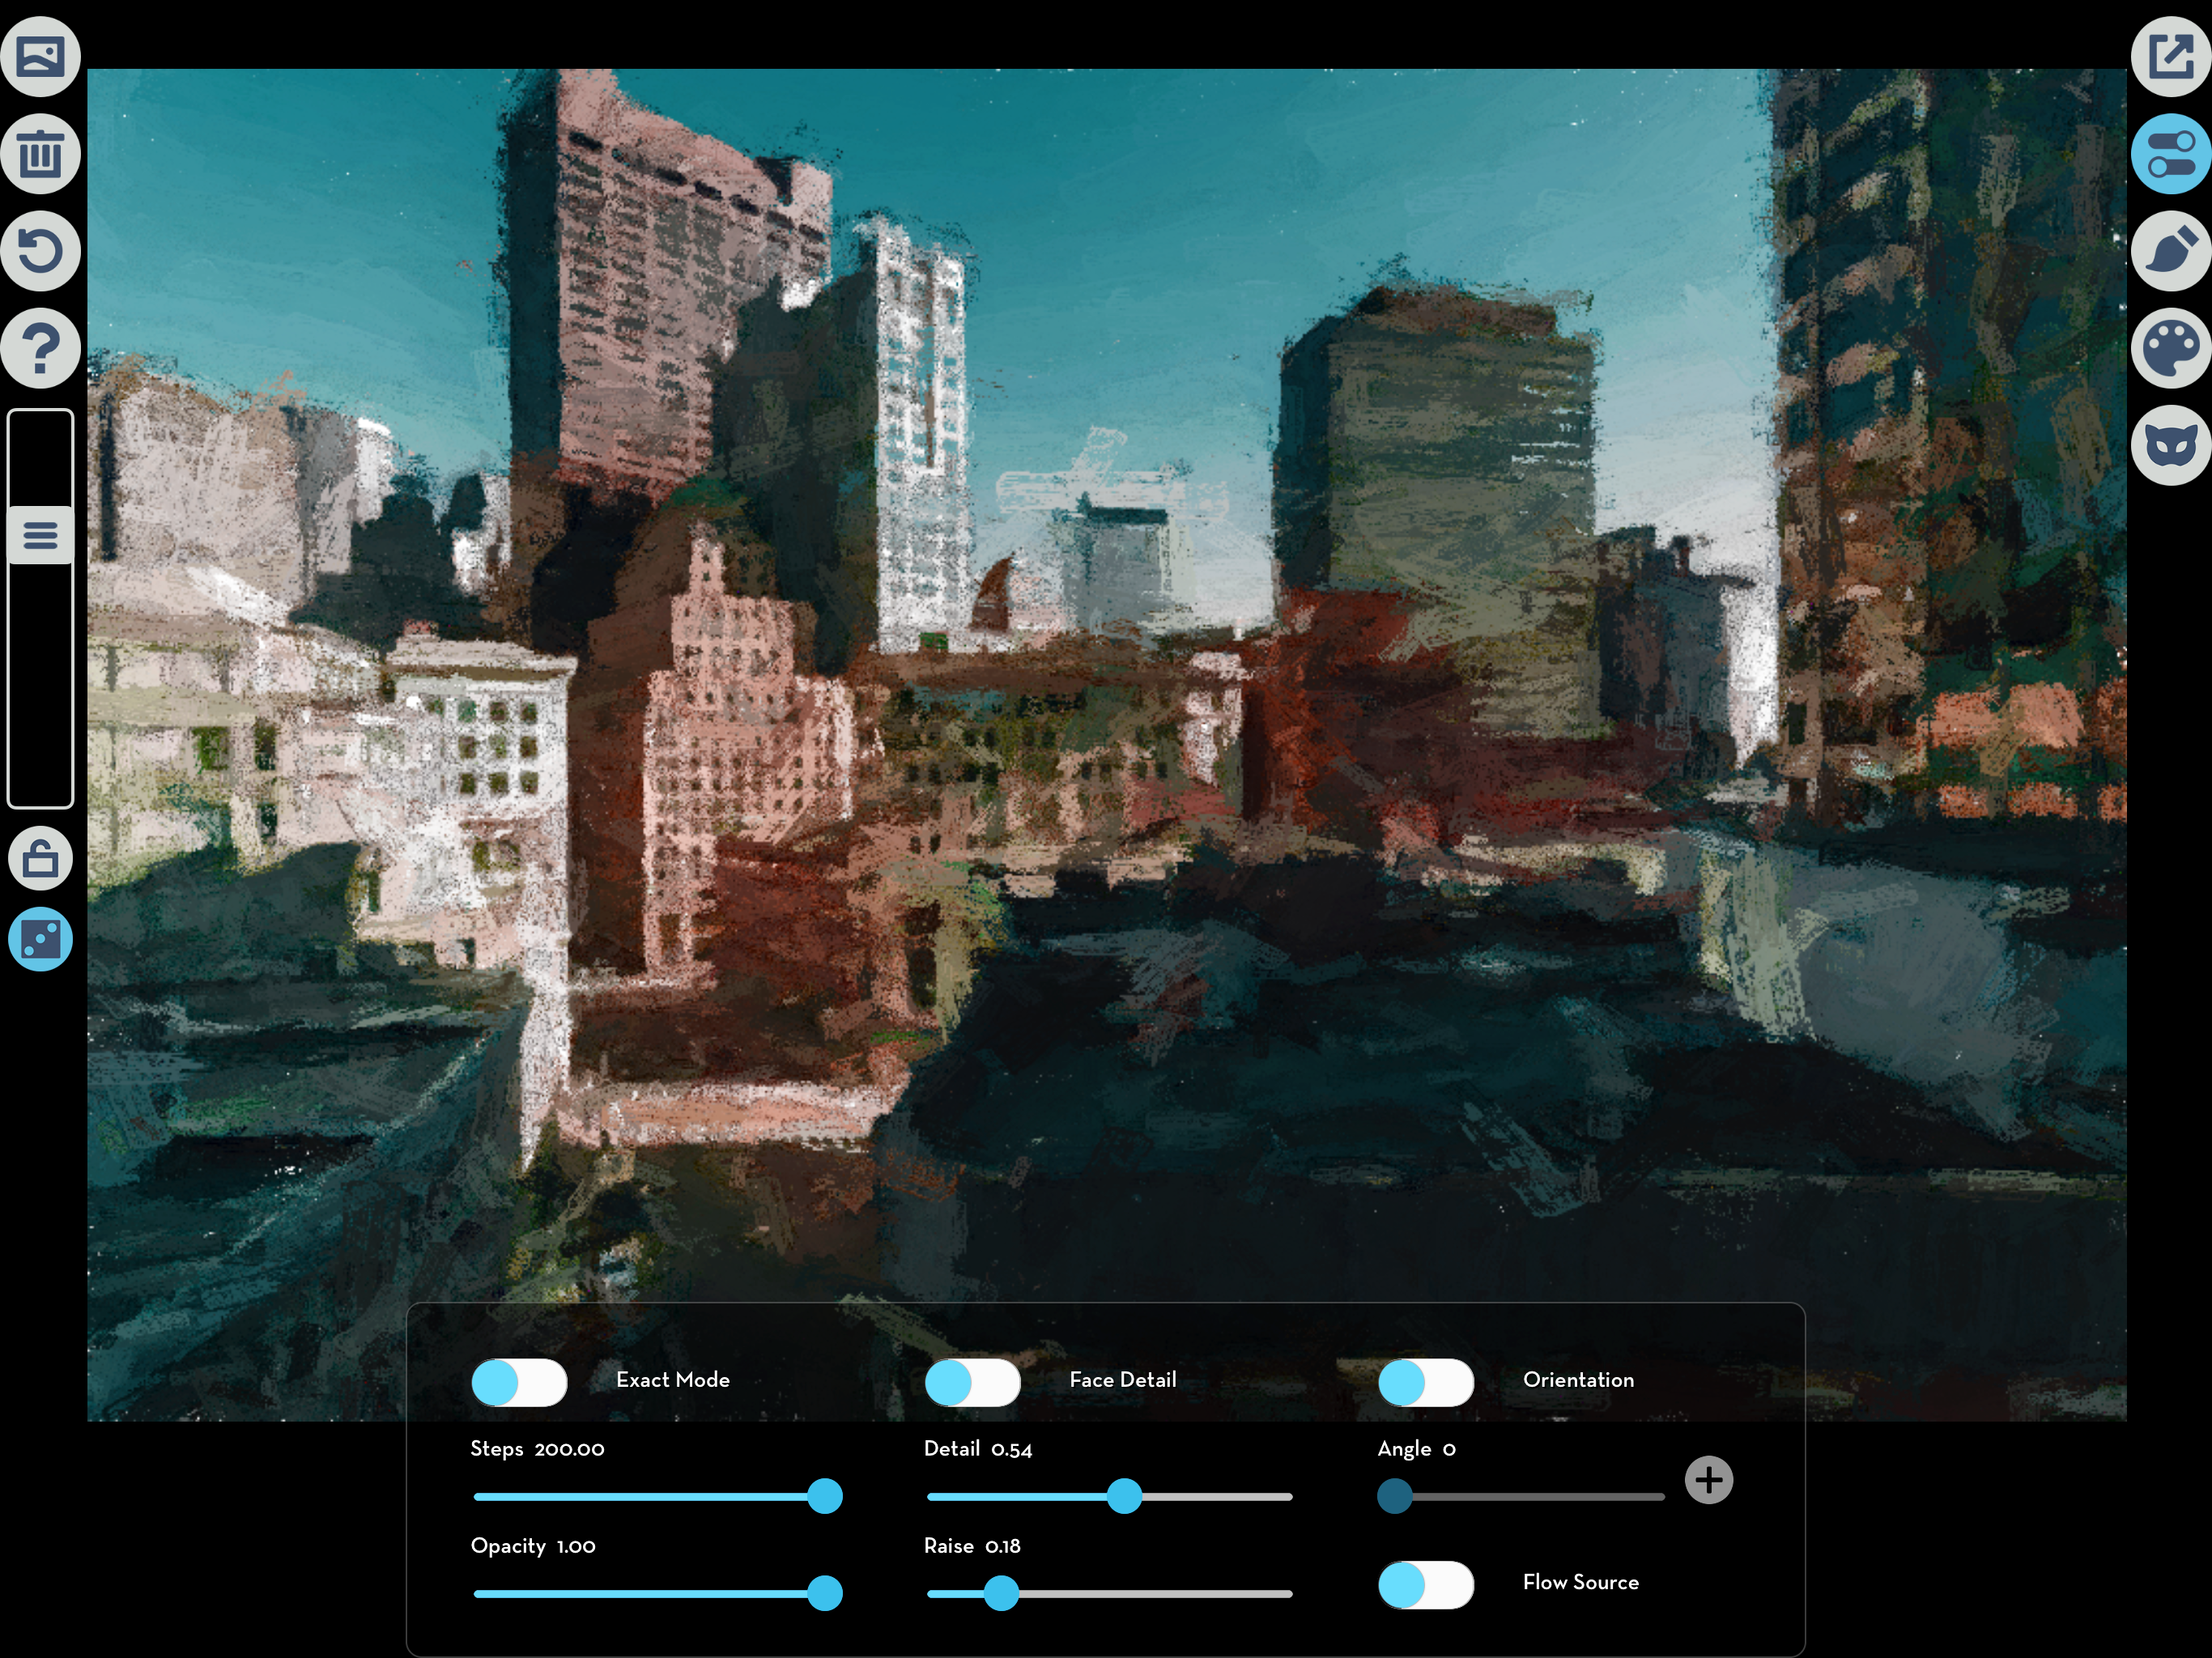Screen dimensions: 2212x1658
Task: Enable the Face Detail switch
Action: (x=972, y=1382)
